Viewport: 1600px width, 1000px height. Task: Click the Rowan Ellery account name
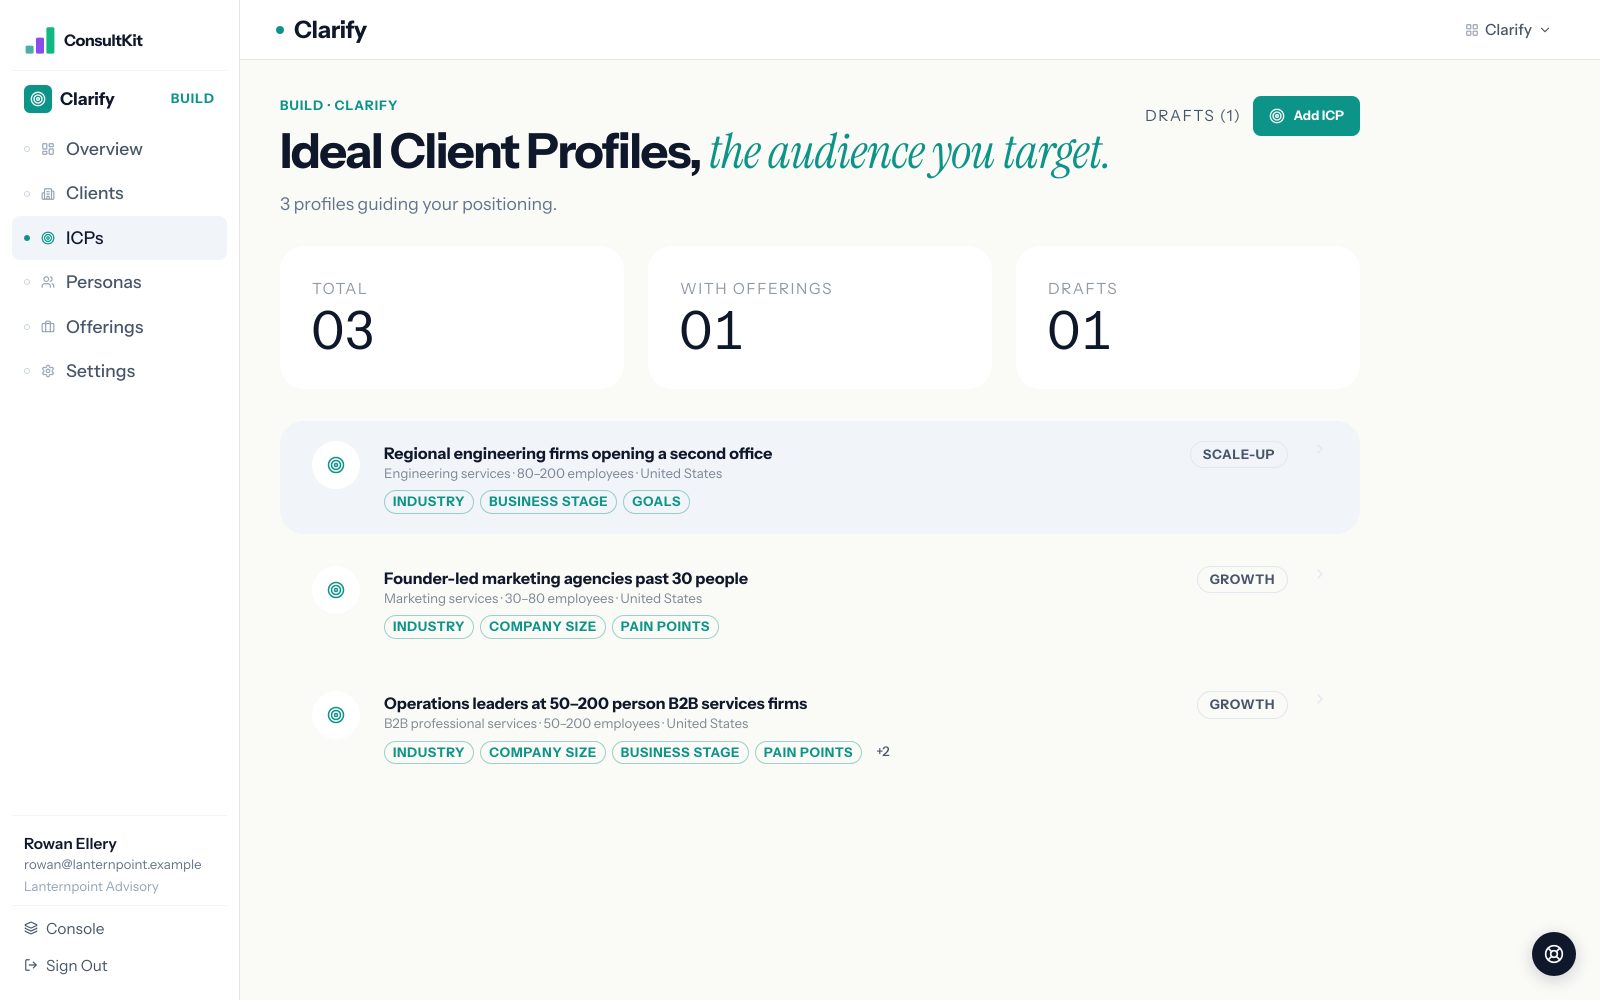point(70,844)
